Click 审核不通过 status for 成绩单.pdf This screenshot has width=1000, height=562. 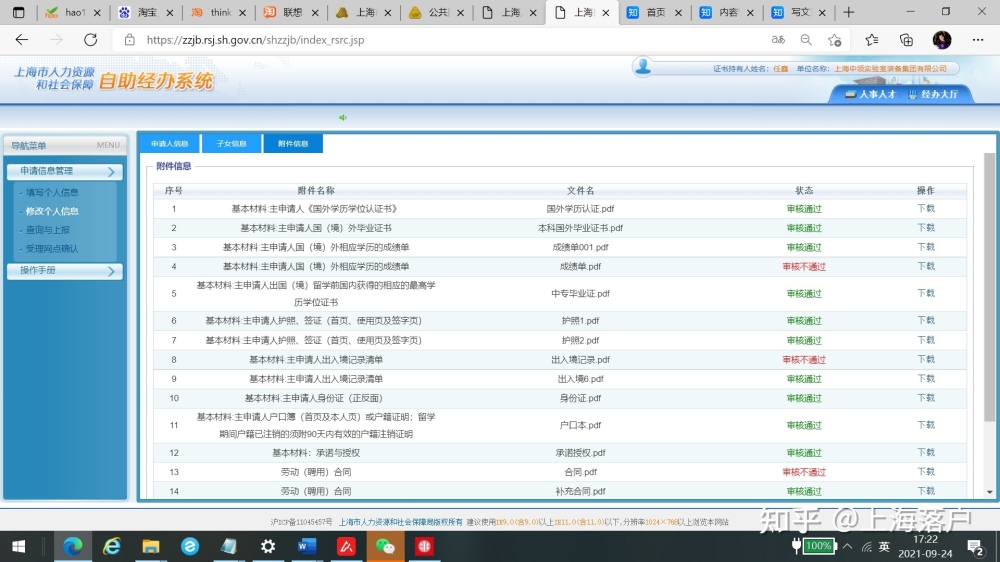click(804, 267)
